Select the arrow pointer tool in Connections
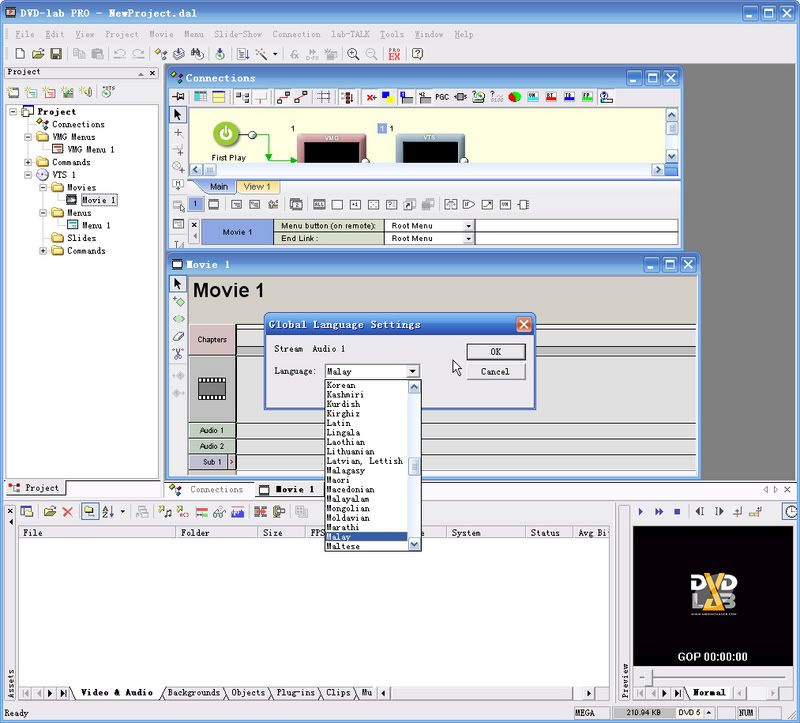 (178, 115)
